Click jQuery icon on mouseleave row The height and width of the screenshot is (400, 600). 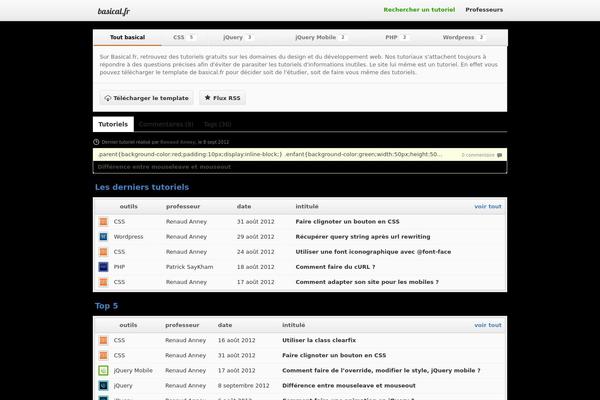click(x=103, y=385)
